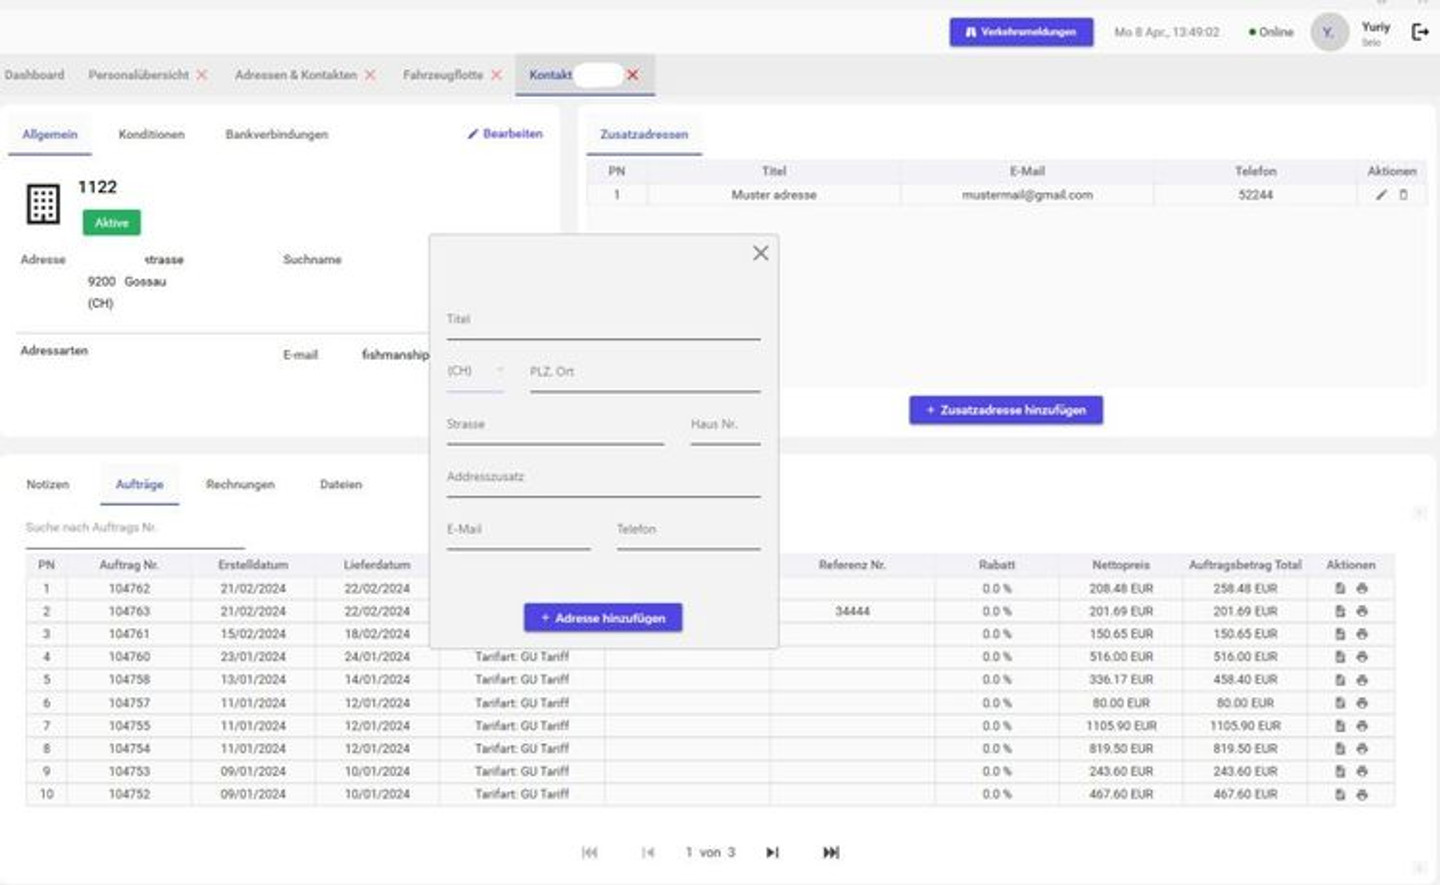Print order 104762 using the printer icon
Image resolution: width=1440 pixels, height=885 pixels.
[x=1362, y=589]
